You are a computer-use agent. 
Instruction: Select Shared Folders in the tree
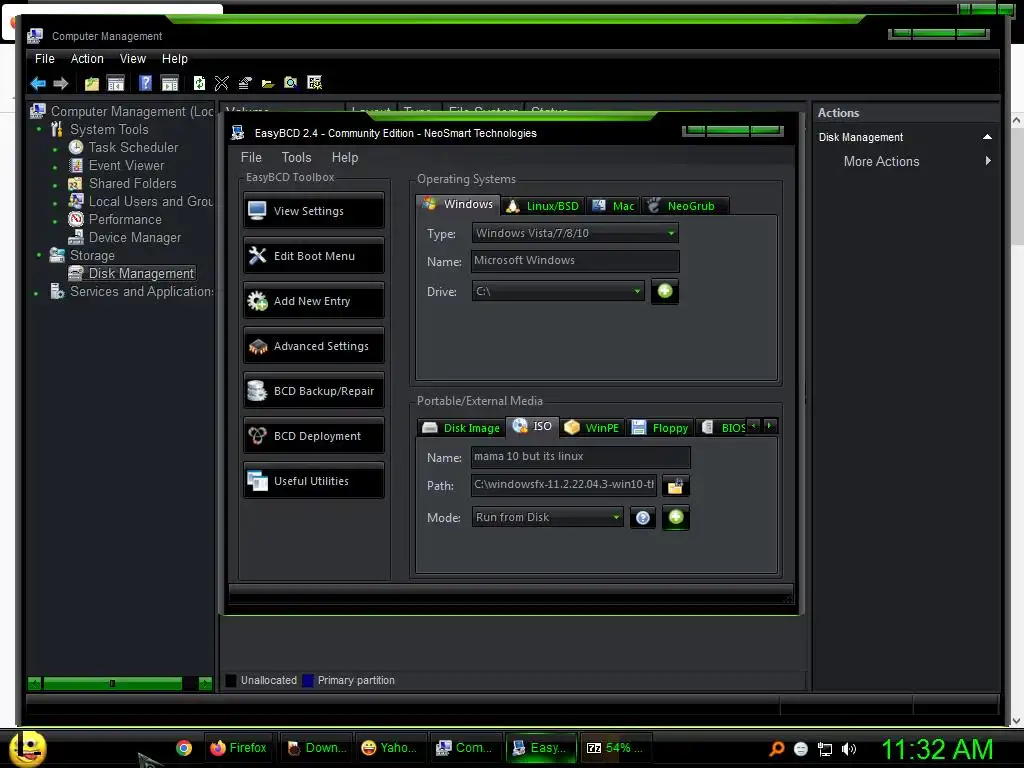[x=133, y=184]
